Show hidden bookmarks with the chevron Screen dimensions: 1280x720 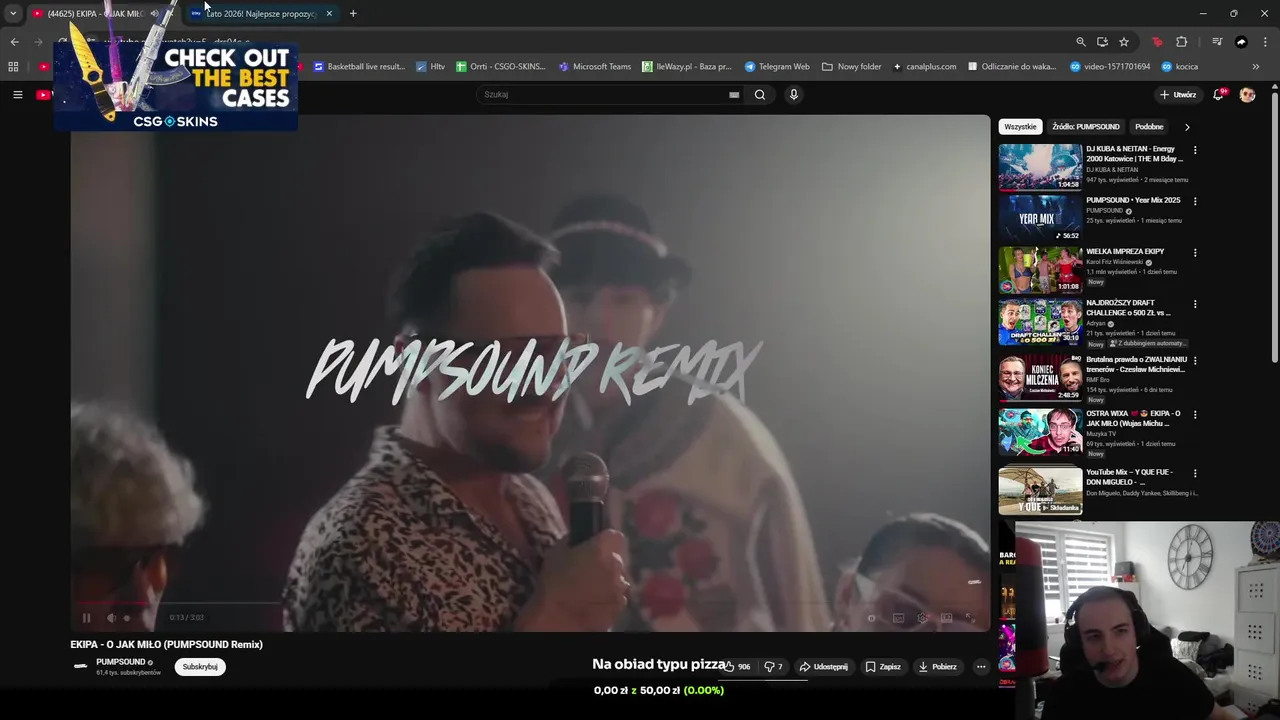tap(1256, 67)
